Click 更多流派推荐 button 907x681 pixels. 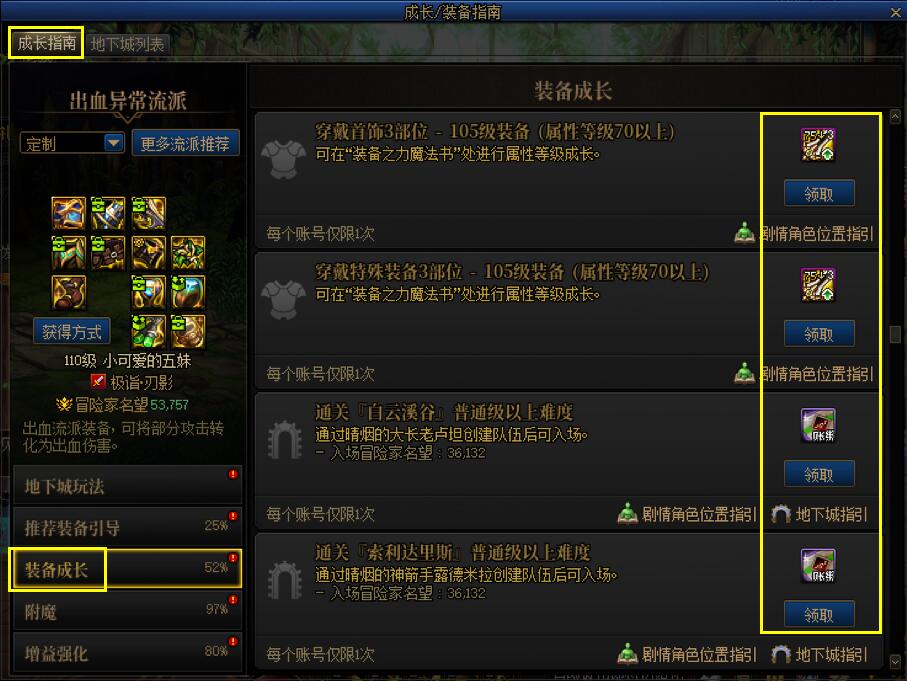coord(185,143)
